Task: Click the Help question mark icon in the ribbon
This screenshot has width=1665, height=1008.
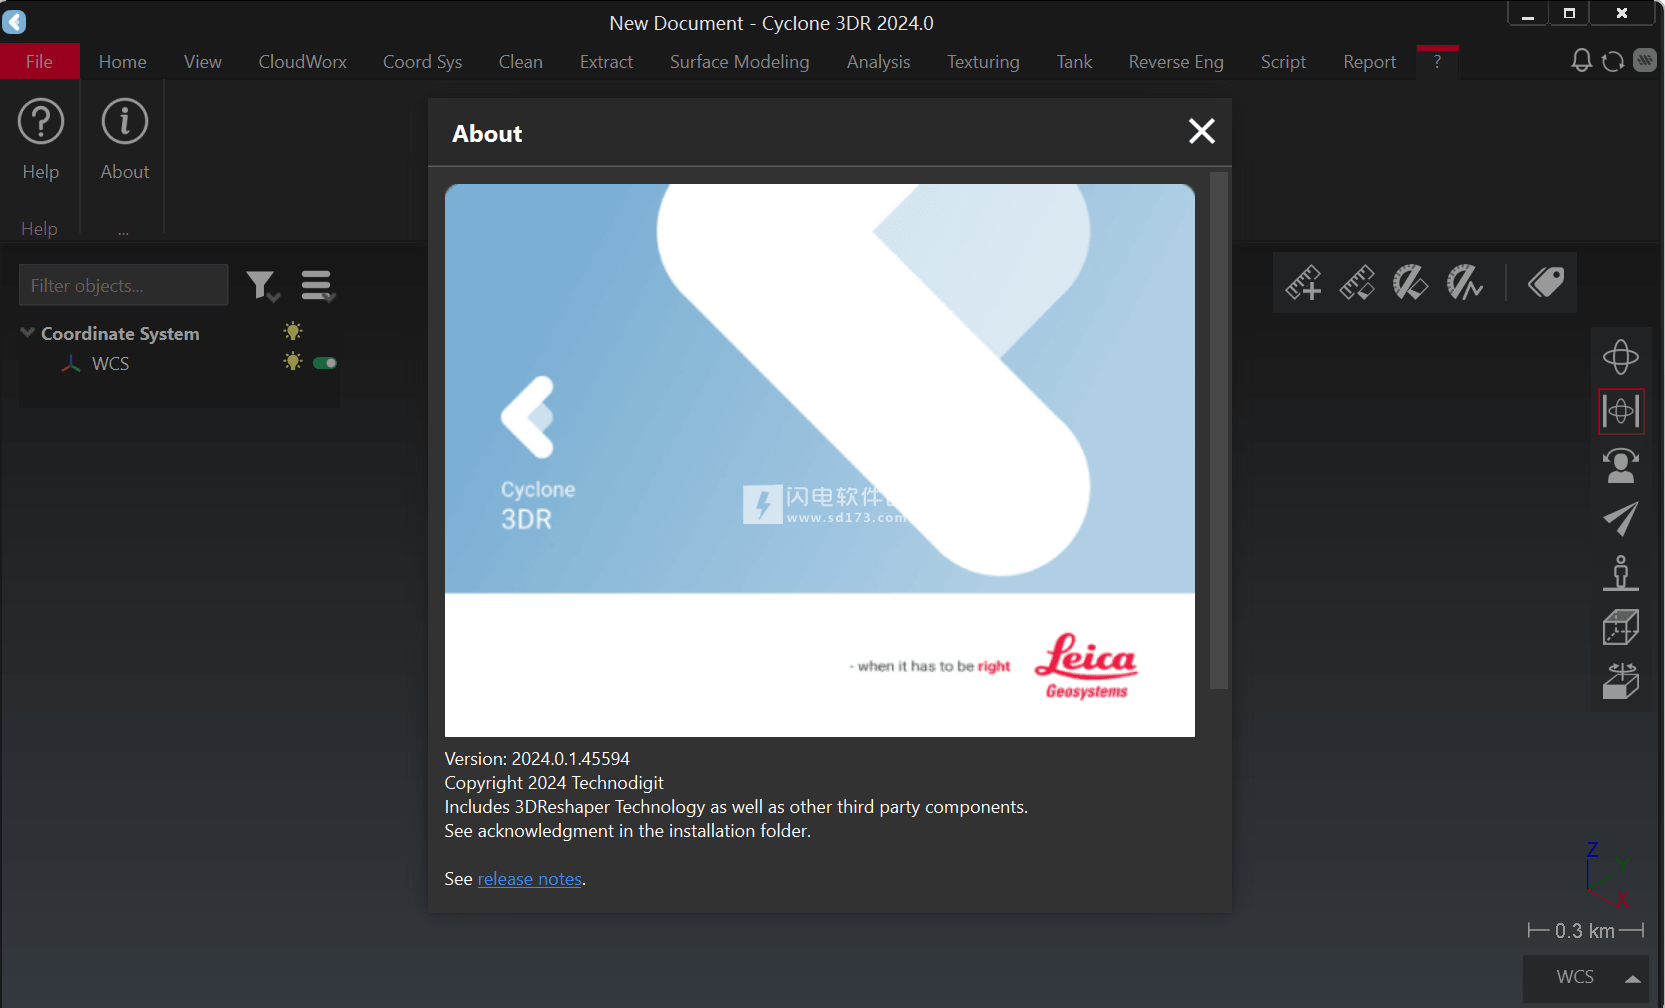Action: point(41,122)
